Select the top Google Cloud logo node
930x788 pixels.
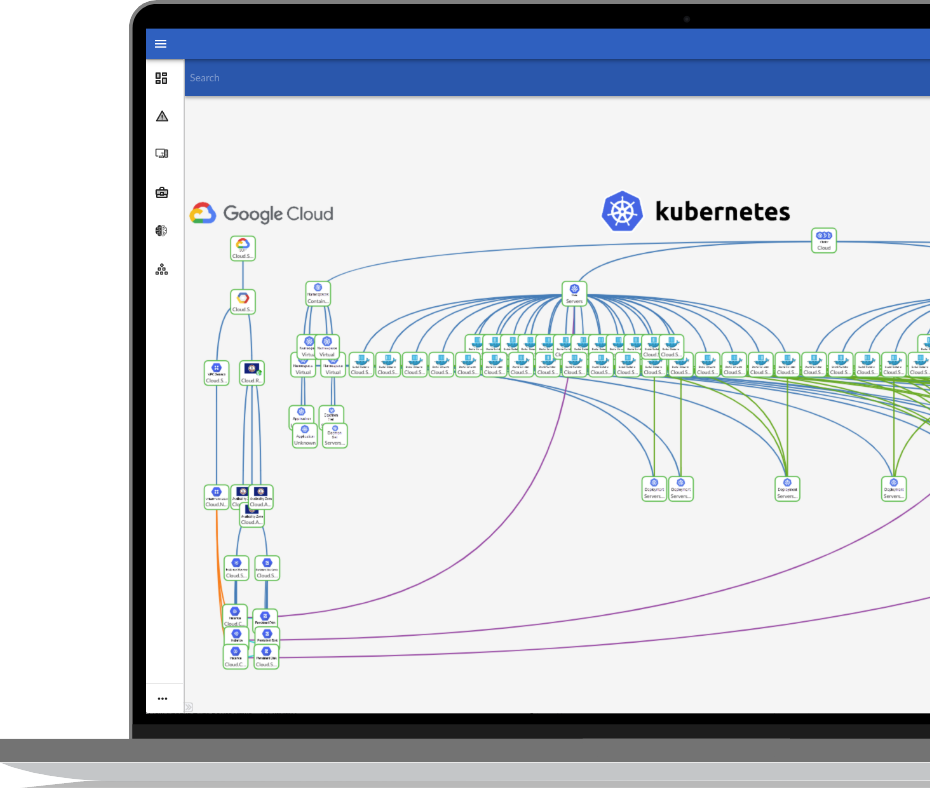point(243,248)
